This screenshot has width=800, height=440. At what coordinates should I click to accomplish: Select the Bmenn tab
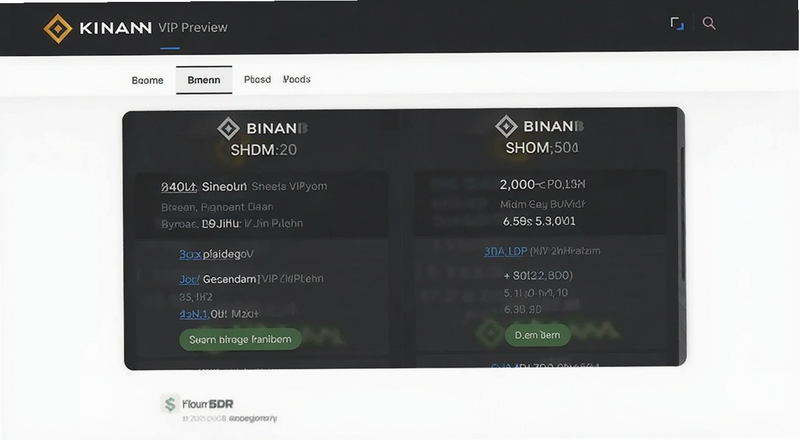[x=204, y=80]
